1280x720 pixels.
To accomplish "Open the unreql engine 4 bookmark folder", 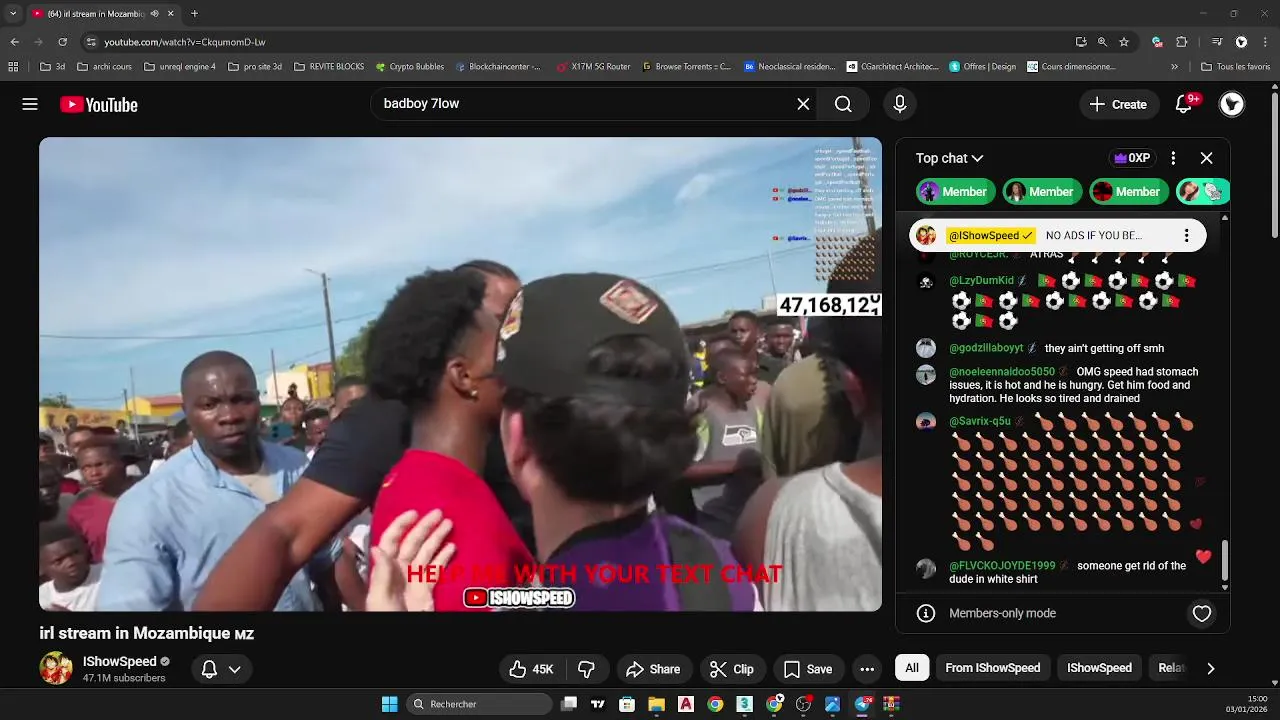I will click(180, 67).
